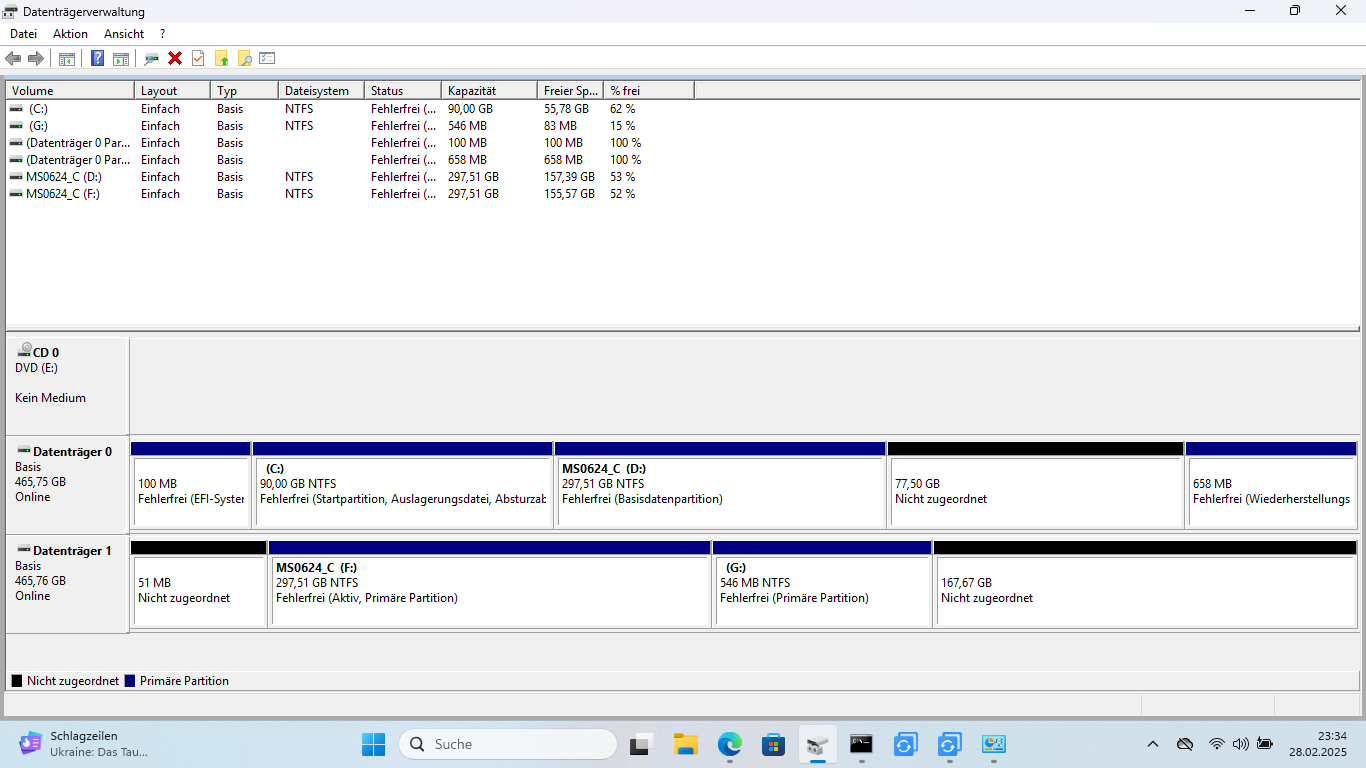
Task: Click the 15 % free value
Action: point(622,125)
